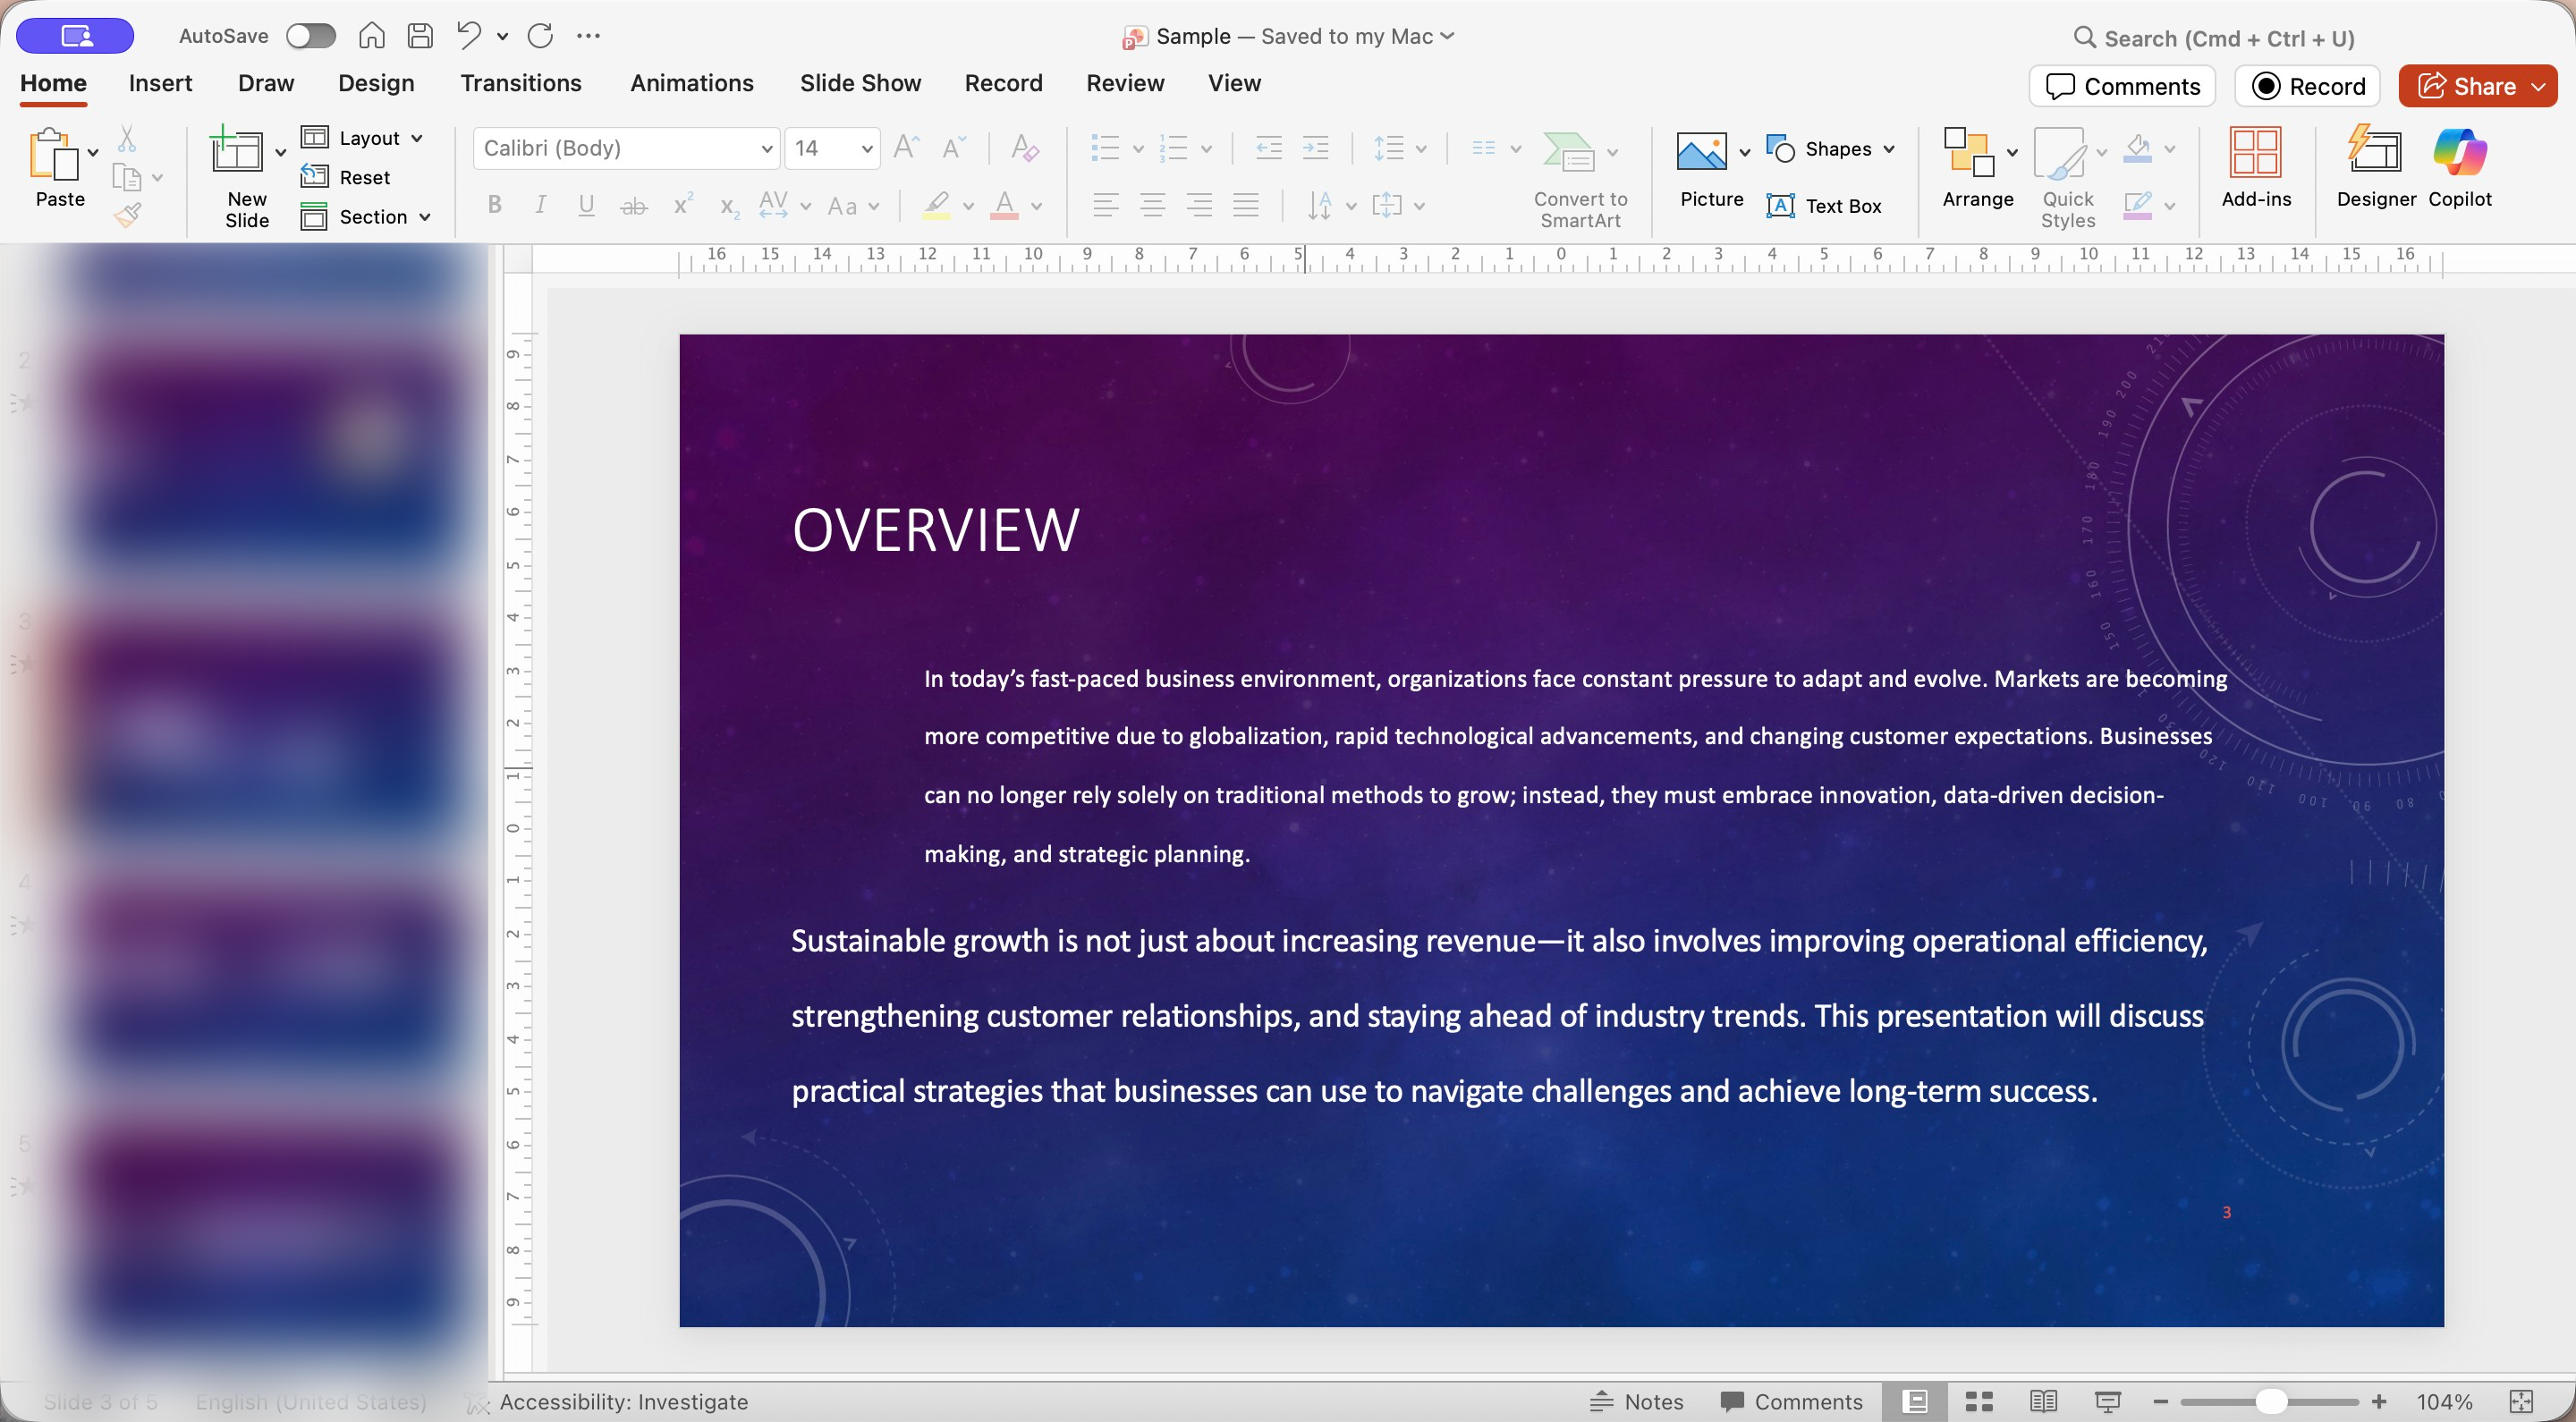This screenshot has width=2576, height=1422.
Task: Click the top-right Comments button
Action: pos(2122,86)
